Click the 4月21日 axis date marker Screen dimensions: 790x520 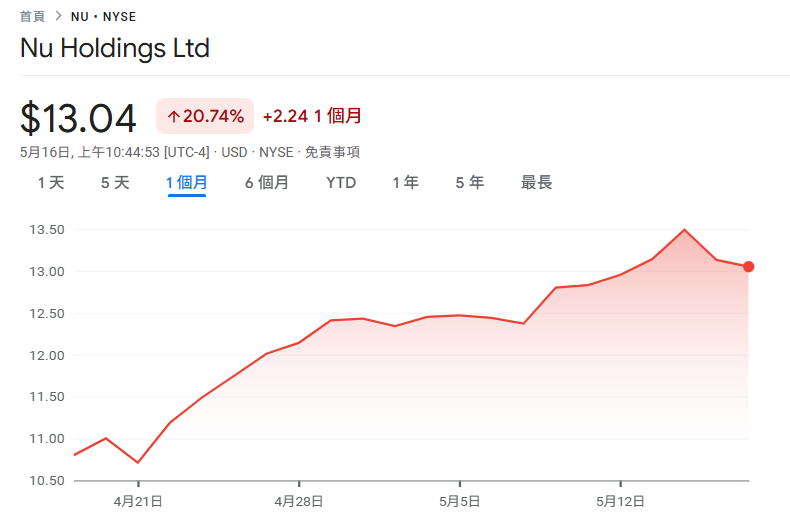(138, 501)
